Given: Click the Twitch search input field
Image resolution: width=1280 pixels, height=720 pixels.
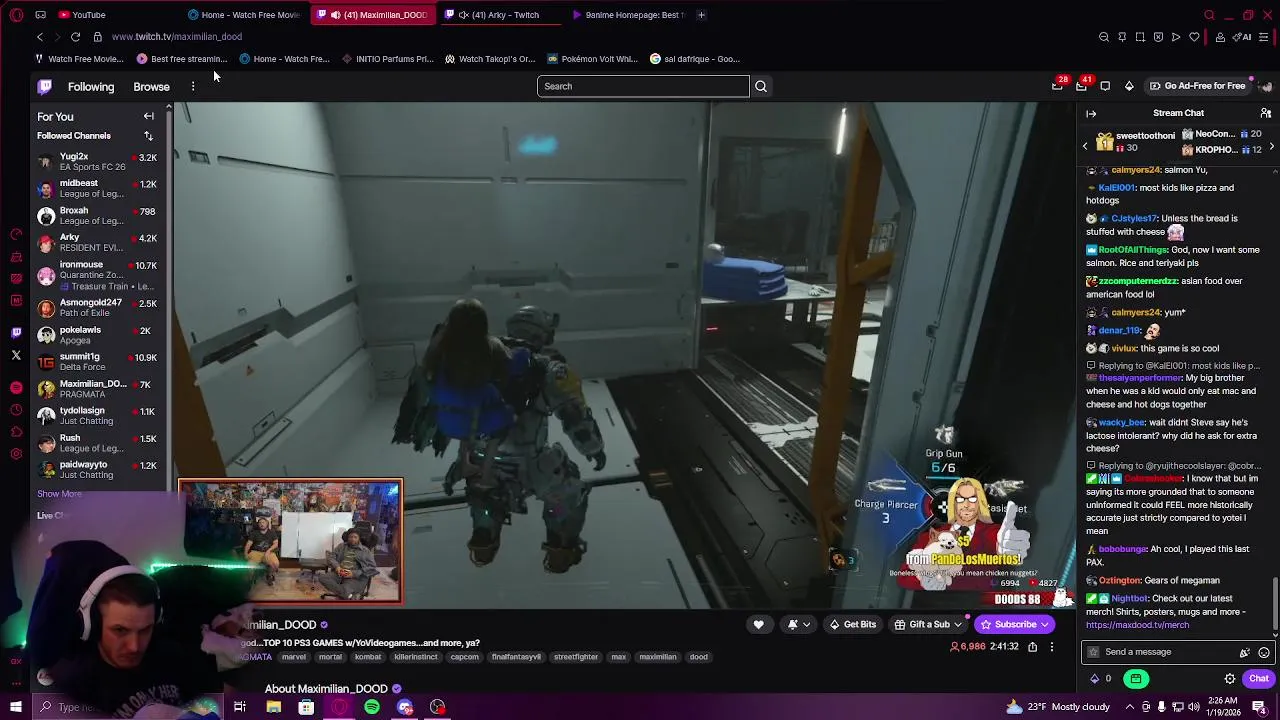Looking at the screenshot, I should 643,86.
